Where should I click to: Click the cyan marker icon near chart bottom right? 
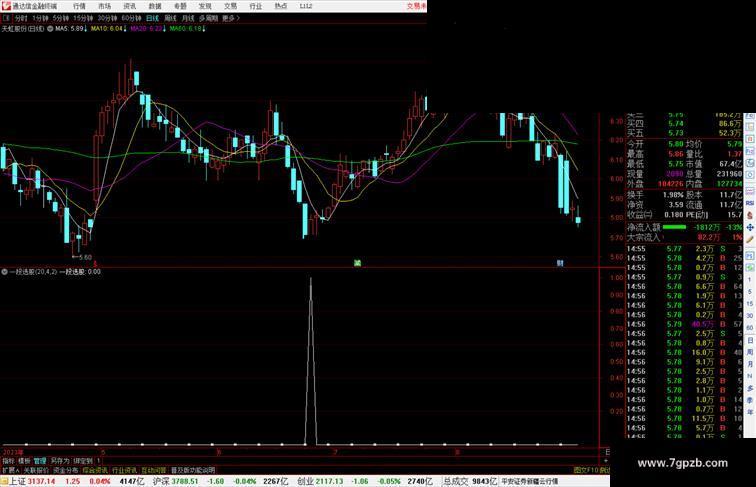(x=560, y=263)
